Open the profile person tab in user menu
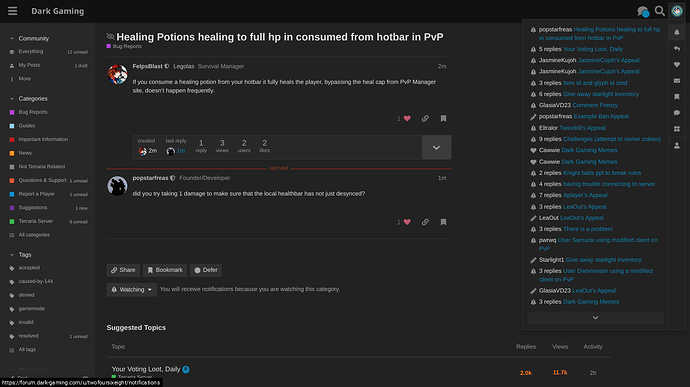This screenshot has height=387, width=690. (x=677, y=145)
